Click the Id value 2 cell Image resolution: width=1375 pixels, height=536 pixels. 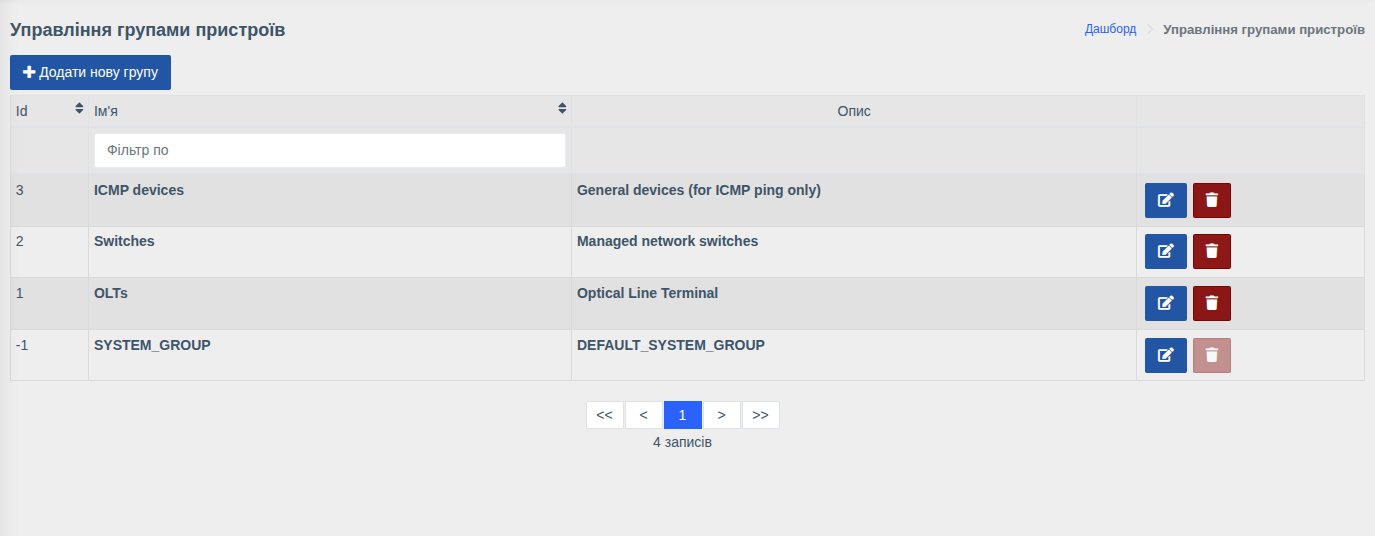coord(49,252)
